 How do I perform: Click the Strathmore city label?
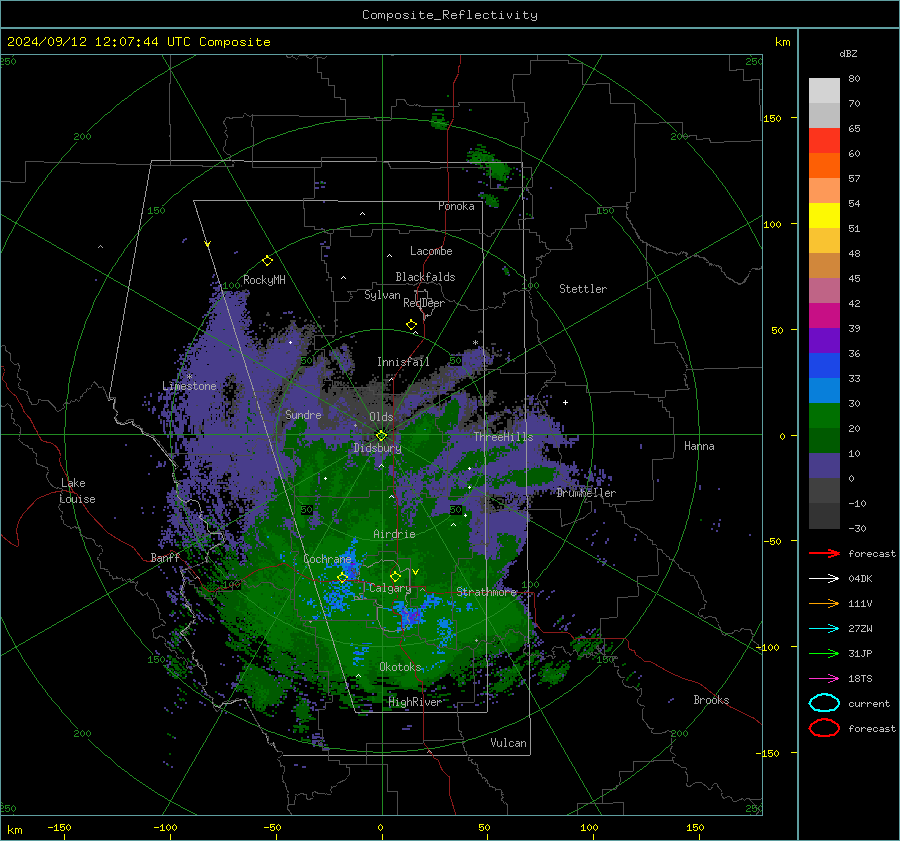pyautogui.click(x=487, y=592)
